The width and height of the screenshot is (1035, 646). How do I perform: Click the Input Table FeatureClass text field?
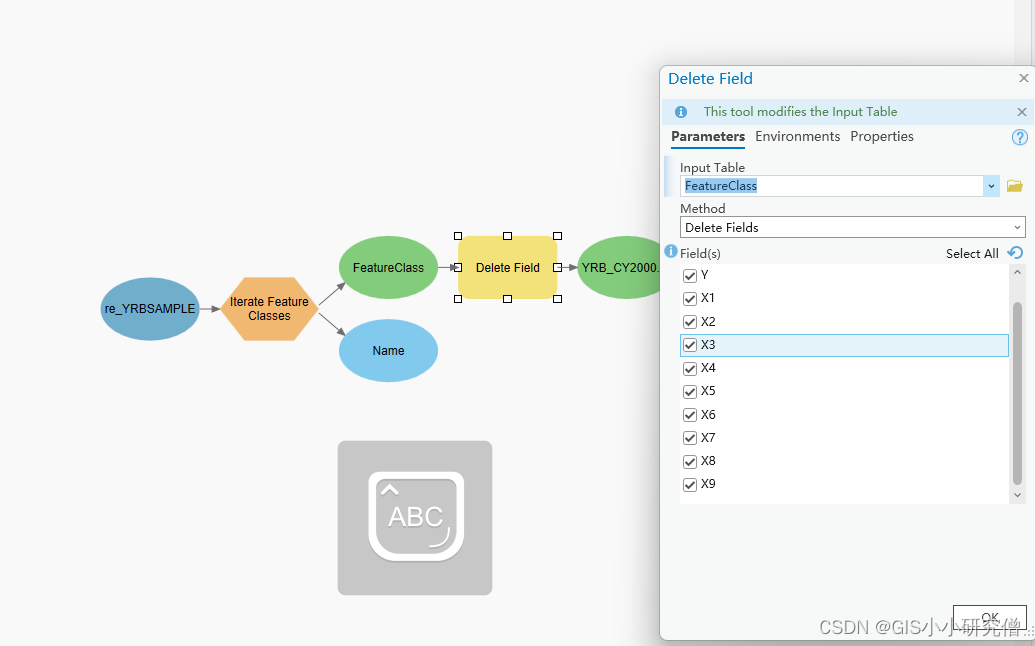(832, 186)
